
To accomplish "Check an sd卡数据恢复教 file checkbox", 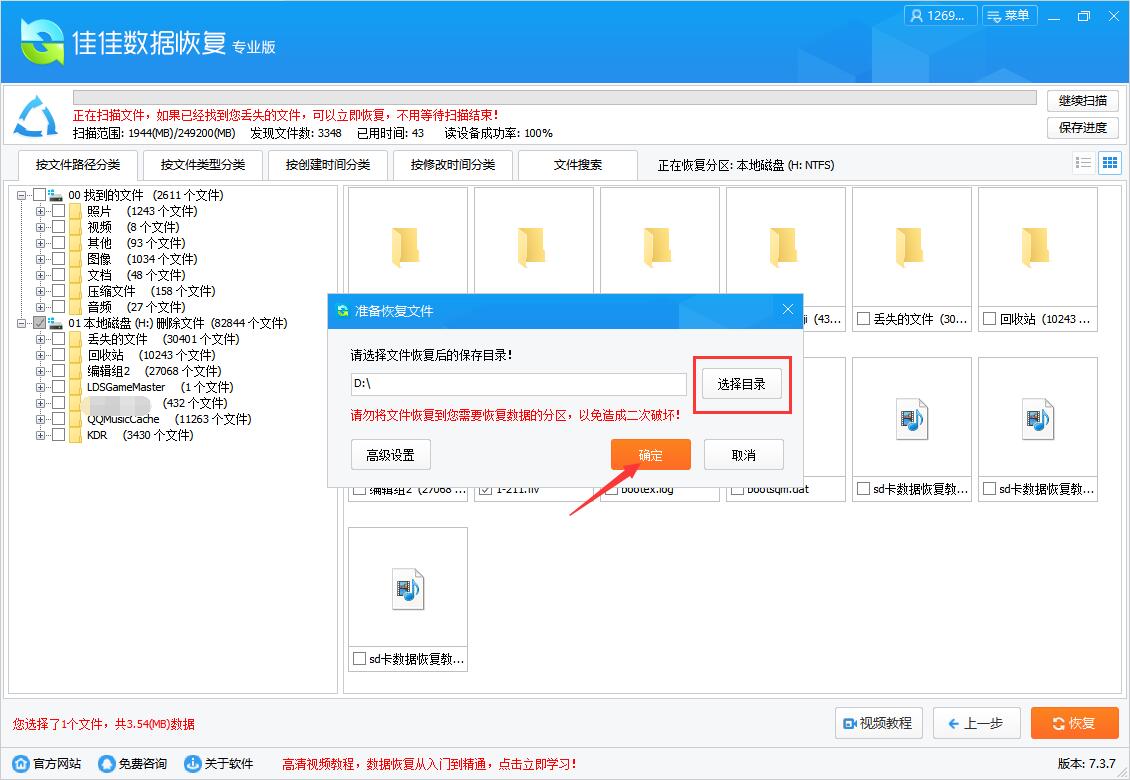I will point(862,488).
